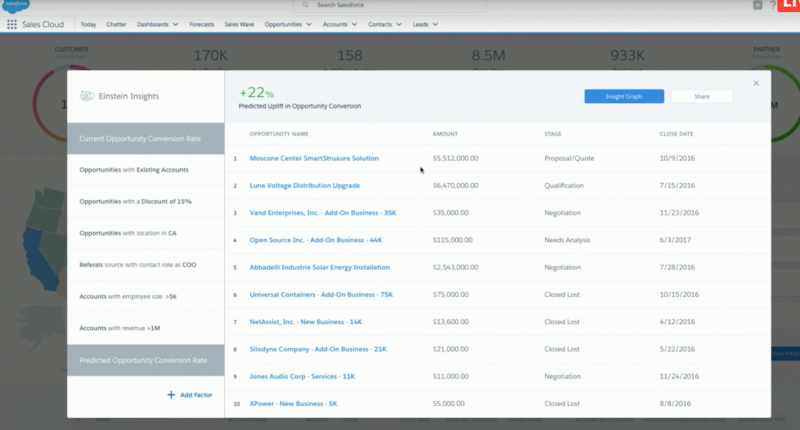Click the 8.5M metric on the dashboard
Viewport: 800px width, 430px height.
tap(488, 55)
